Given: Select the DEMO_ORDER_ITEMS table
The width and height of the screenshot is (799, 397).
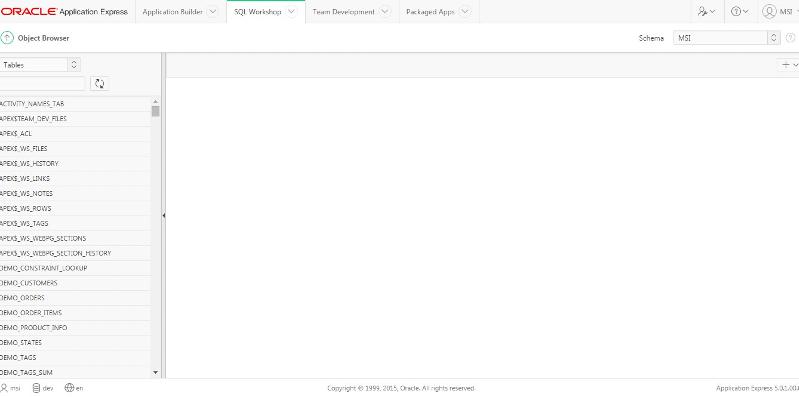Looking at the screenshot, I should pos(75,312).
